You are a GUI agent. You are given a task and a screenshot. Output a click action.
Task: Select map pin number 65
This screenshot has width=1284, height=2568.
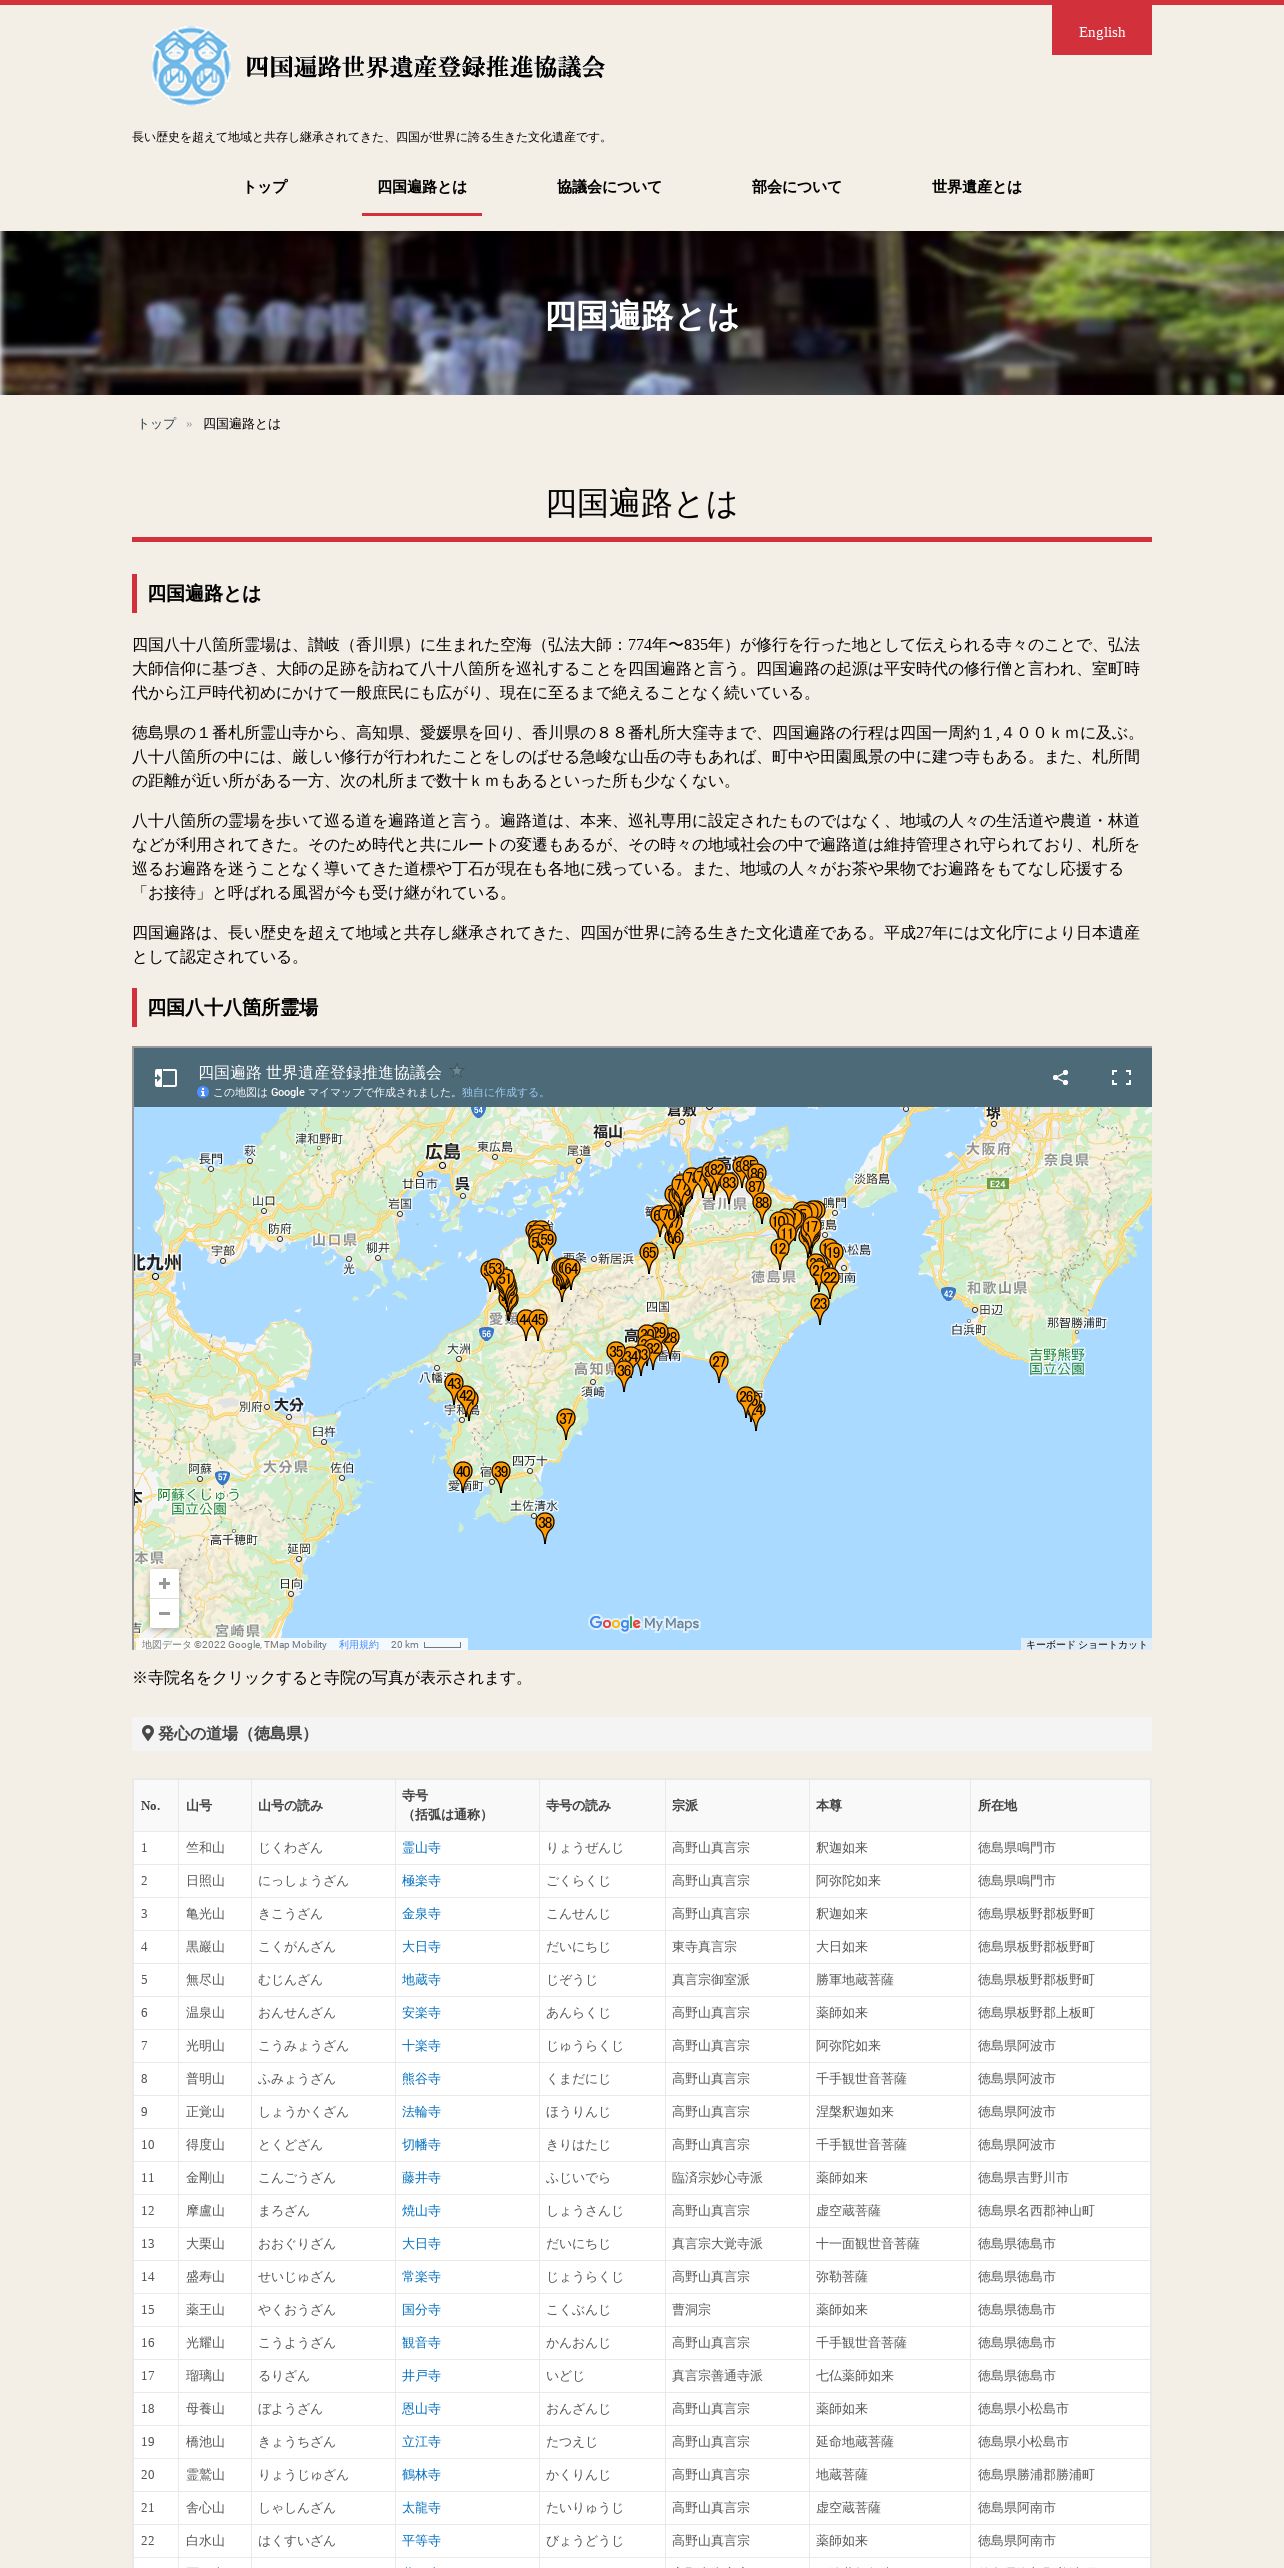point(649,1255)
